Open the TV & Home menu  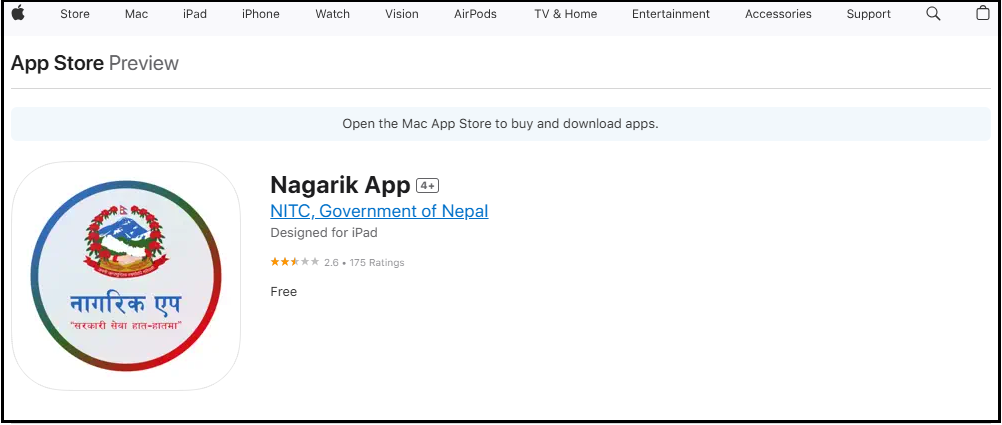[x=565, y=14]
